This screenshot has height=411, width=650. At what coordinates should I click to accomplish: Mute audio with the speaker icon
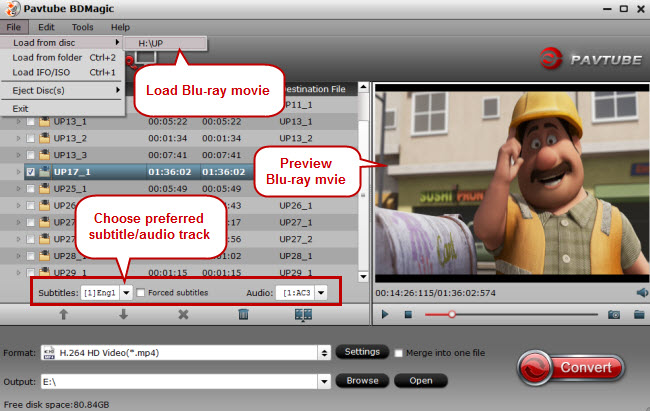click(641, 292)
